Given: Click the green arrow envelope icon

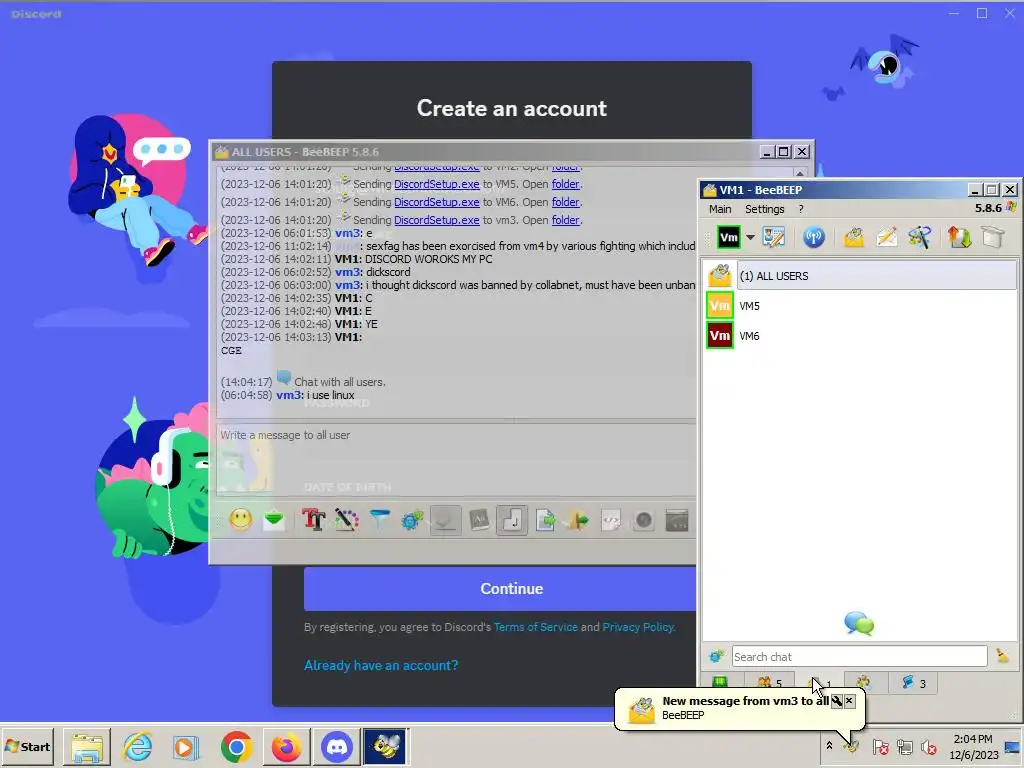Looking at the screenshot, I should pos(274,520).
